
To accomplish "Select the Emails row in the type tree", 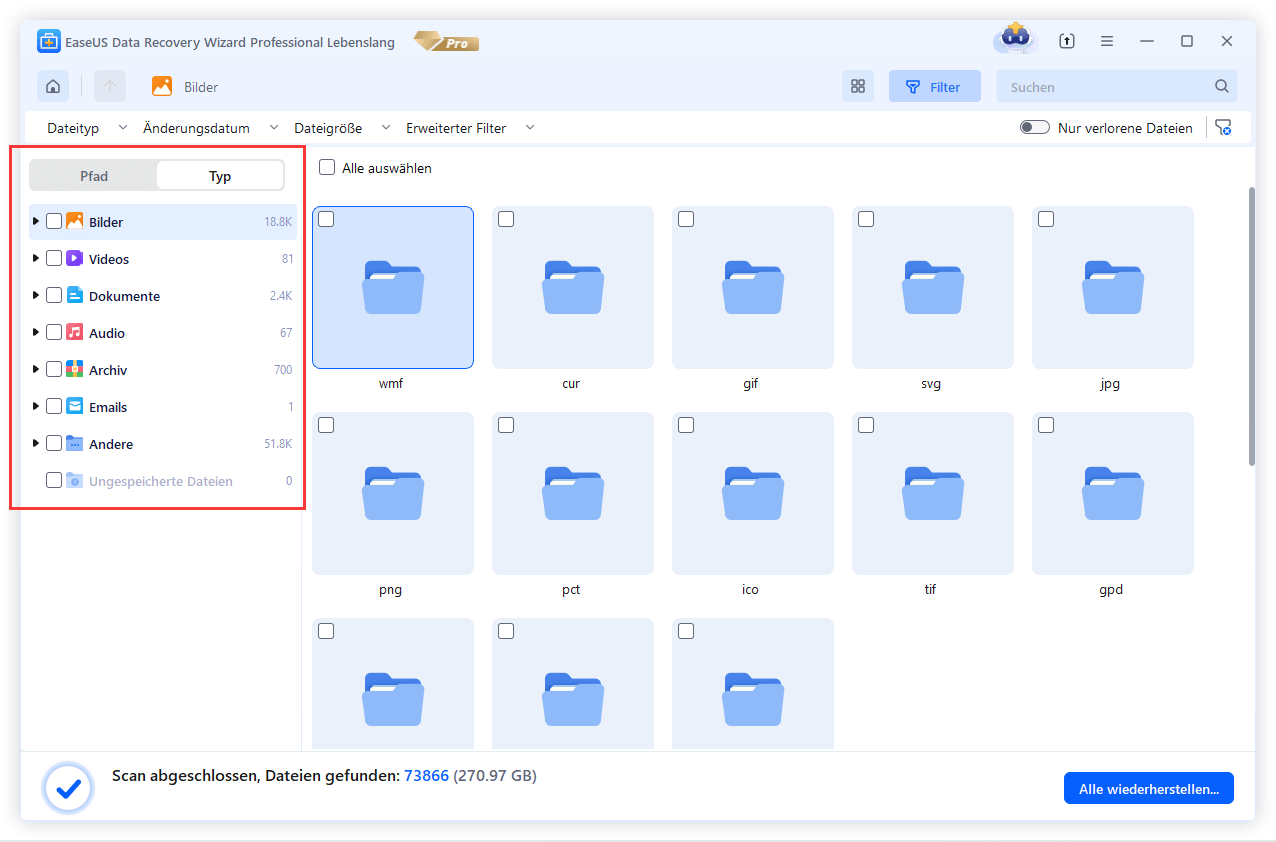I will pos(163,407).
